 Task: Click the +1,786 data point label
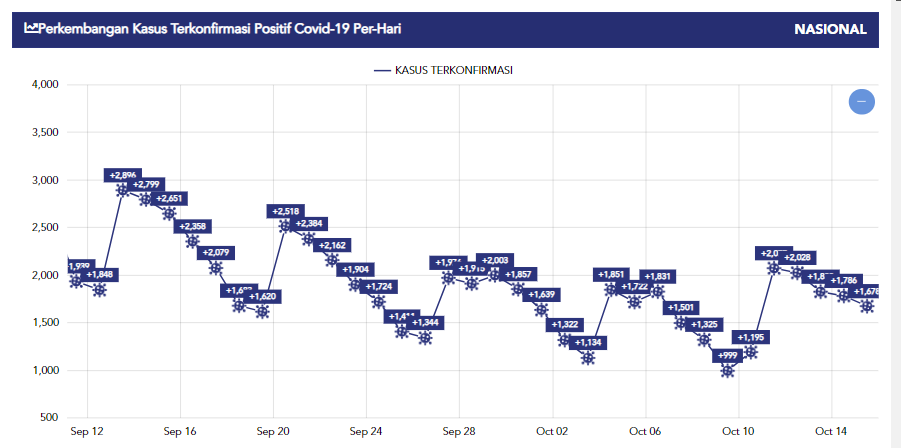[x=844, y=280]
